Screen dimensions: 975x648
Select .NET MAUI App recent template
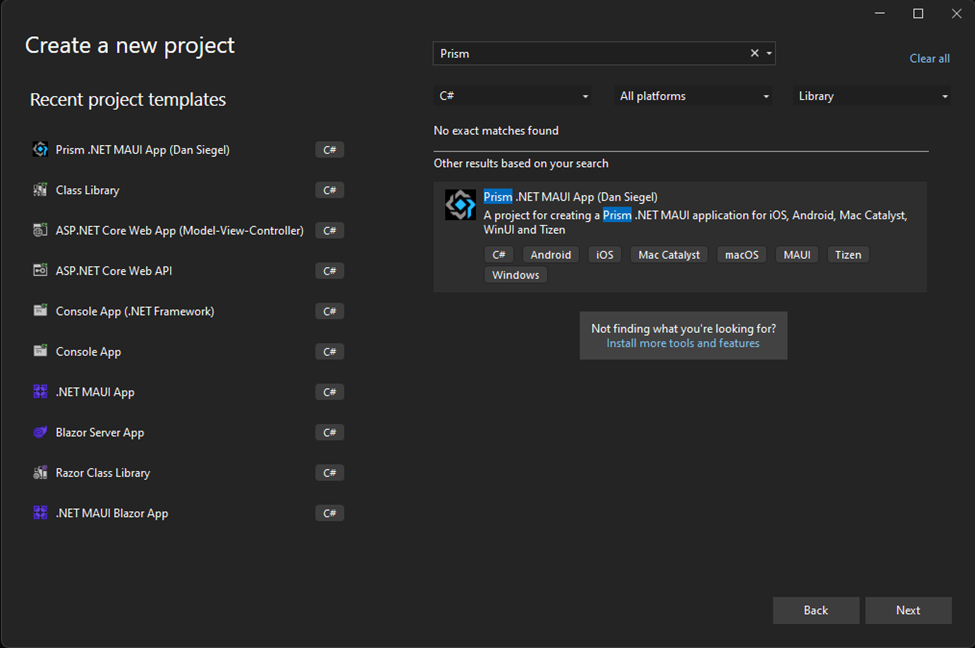188,392
